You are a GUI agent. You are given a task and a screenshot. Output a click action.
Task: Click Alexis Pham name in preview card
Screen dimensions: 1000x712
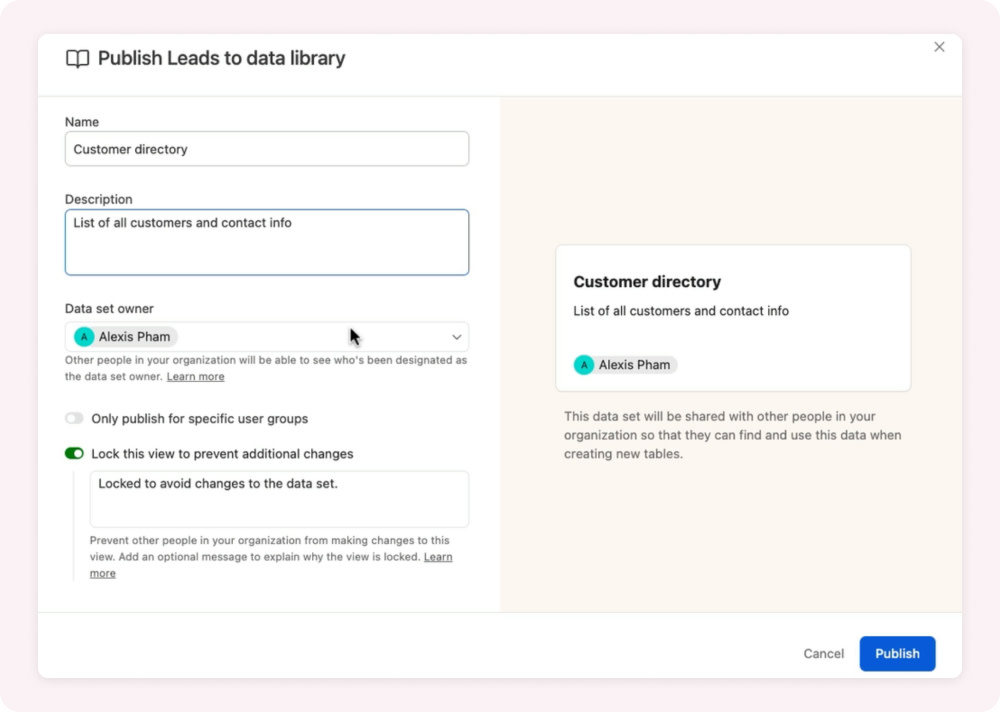[634, 365]
